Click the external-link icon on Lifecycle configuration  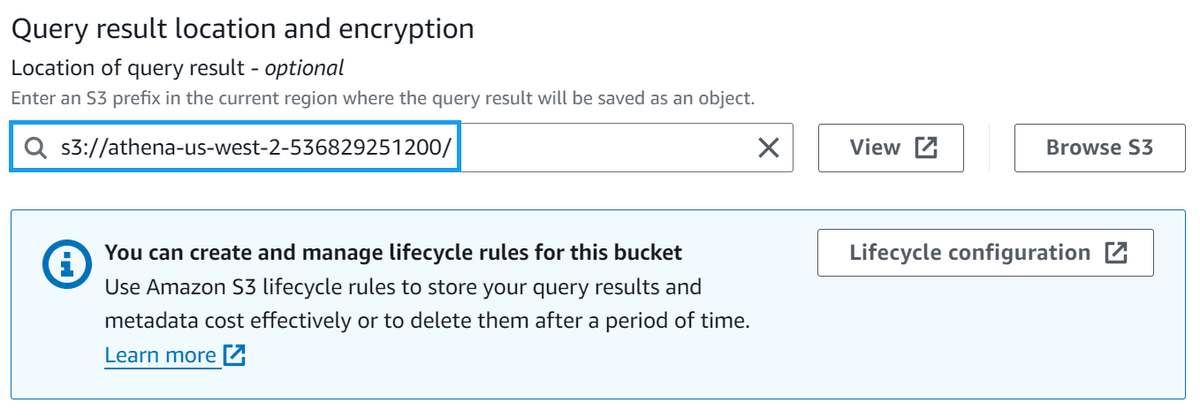(x=1116, y=253)
